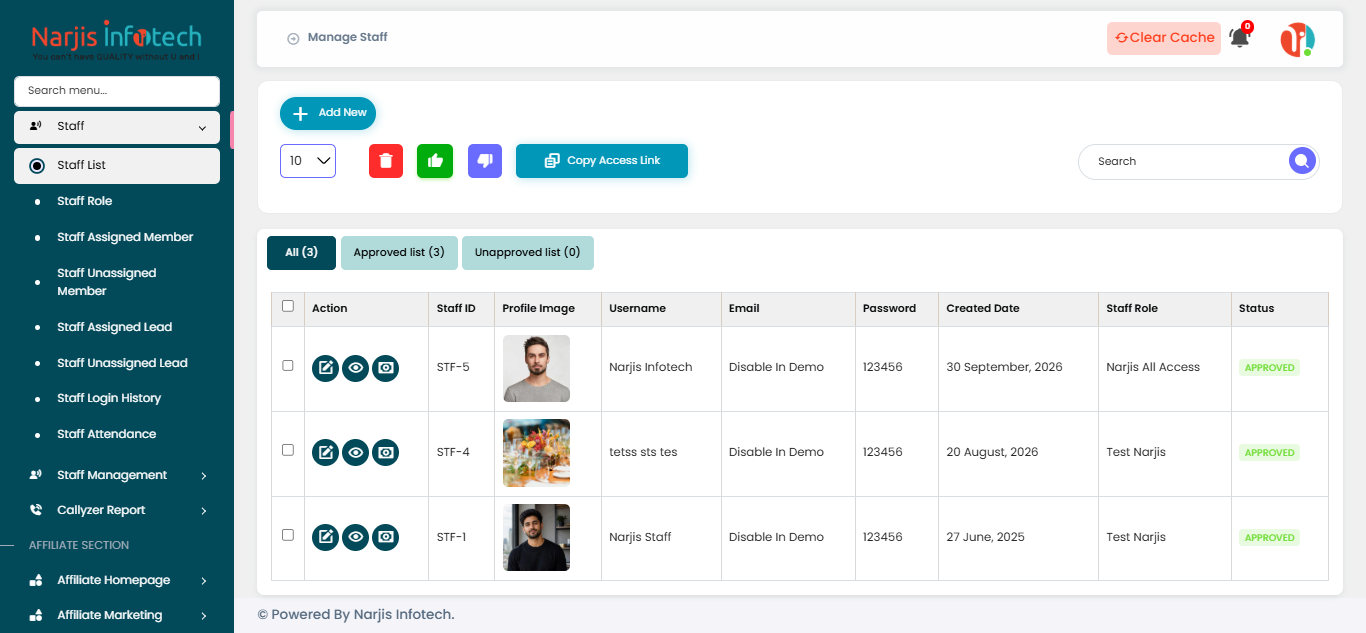1366x633 pixels.
Task: Edit staff STF-5 with pencil icon
Action: (325, 368)
